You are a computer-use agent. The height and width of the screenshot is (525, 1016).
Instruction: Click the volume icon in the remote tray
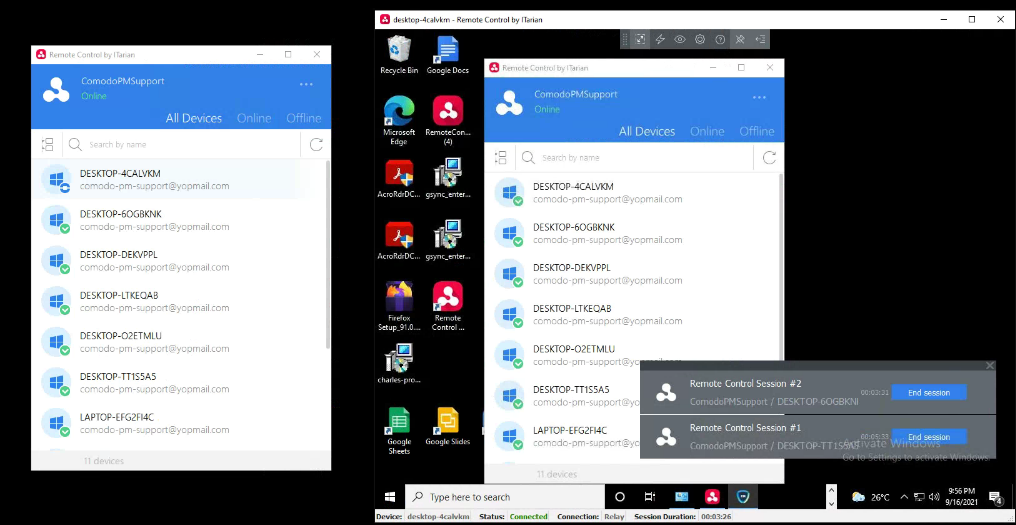click(934, 497)
